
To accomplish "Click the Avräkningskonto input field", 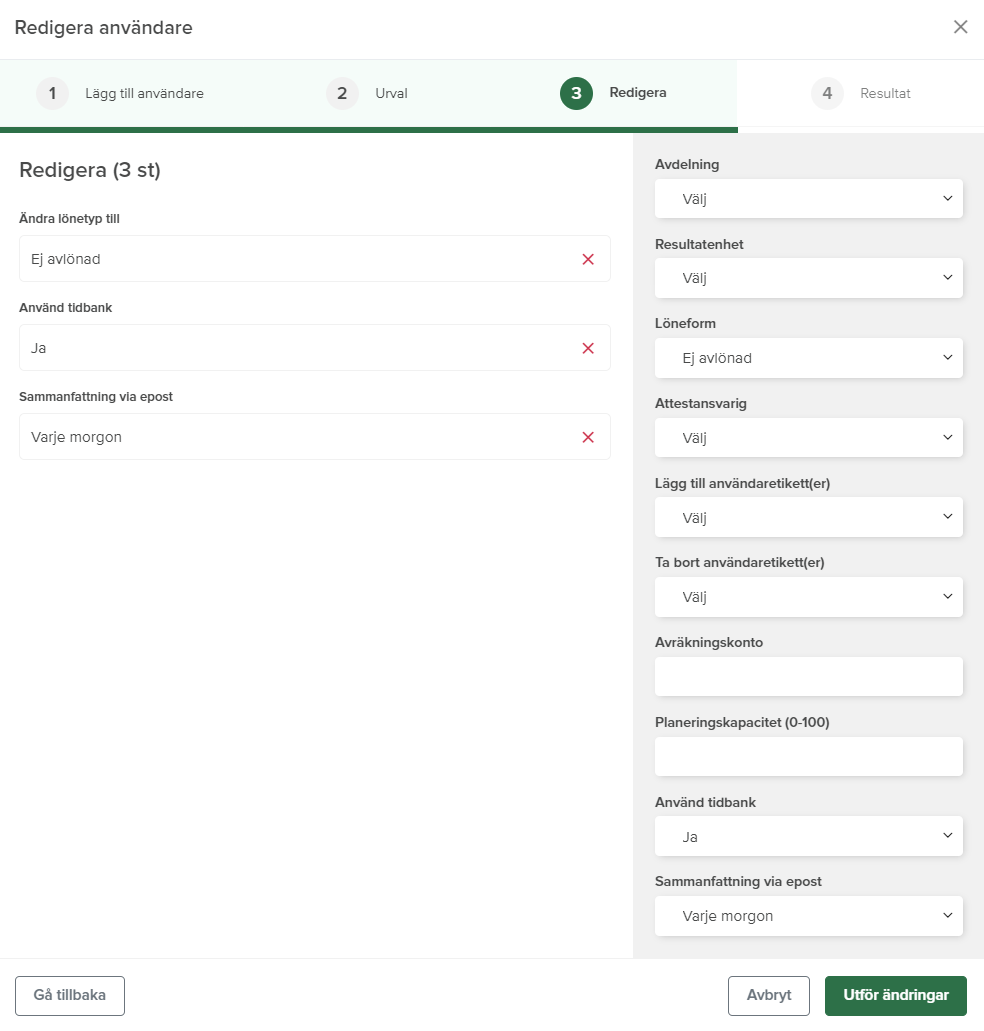I will coord(808,677).
